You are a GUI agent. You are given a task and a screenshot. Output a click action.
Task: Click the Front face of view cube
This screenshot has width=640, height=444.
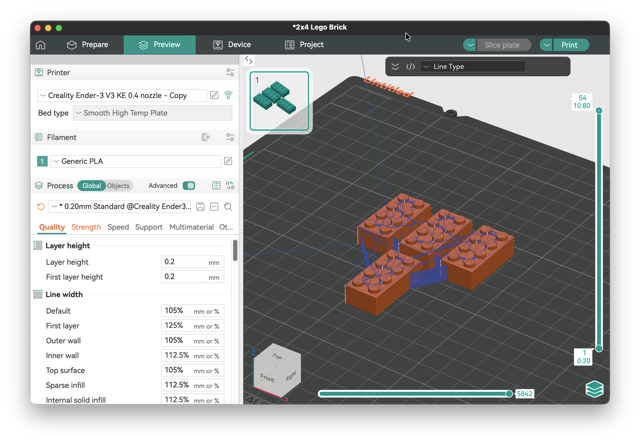268,377
